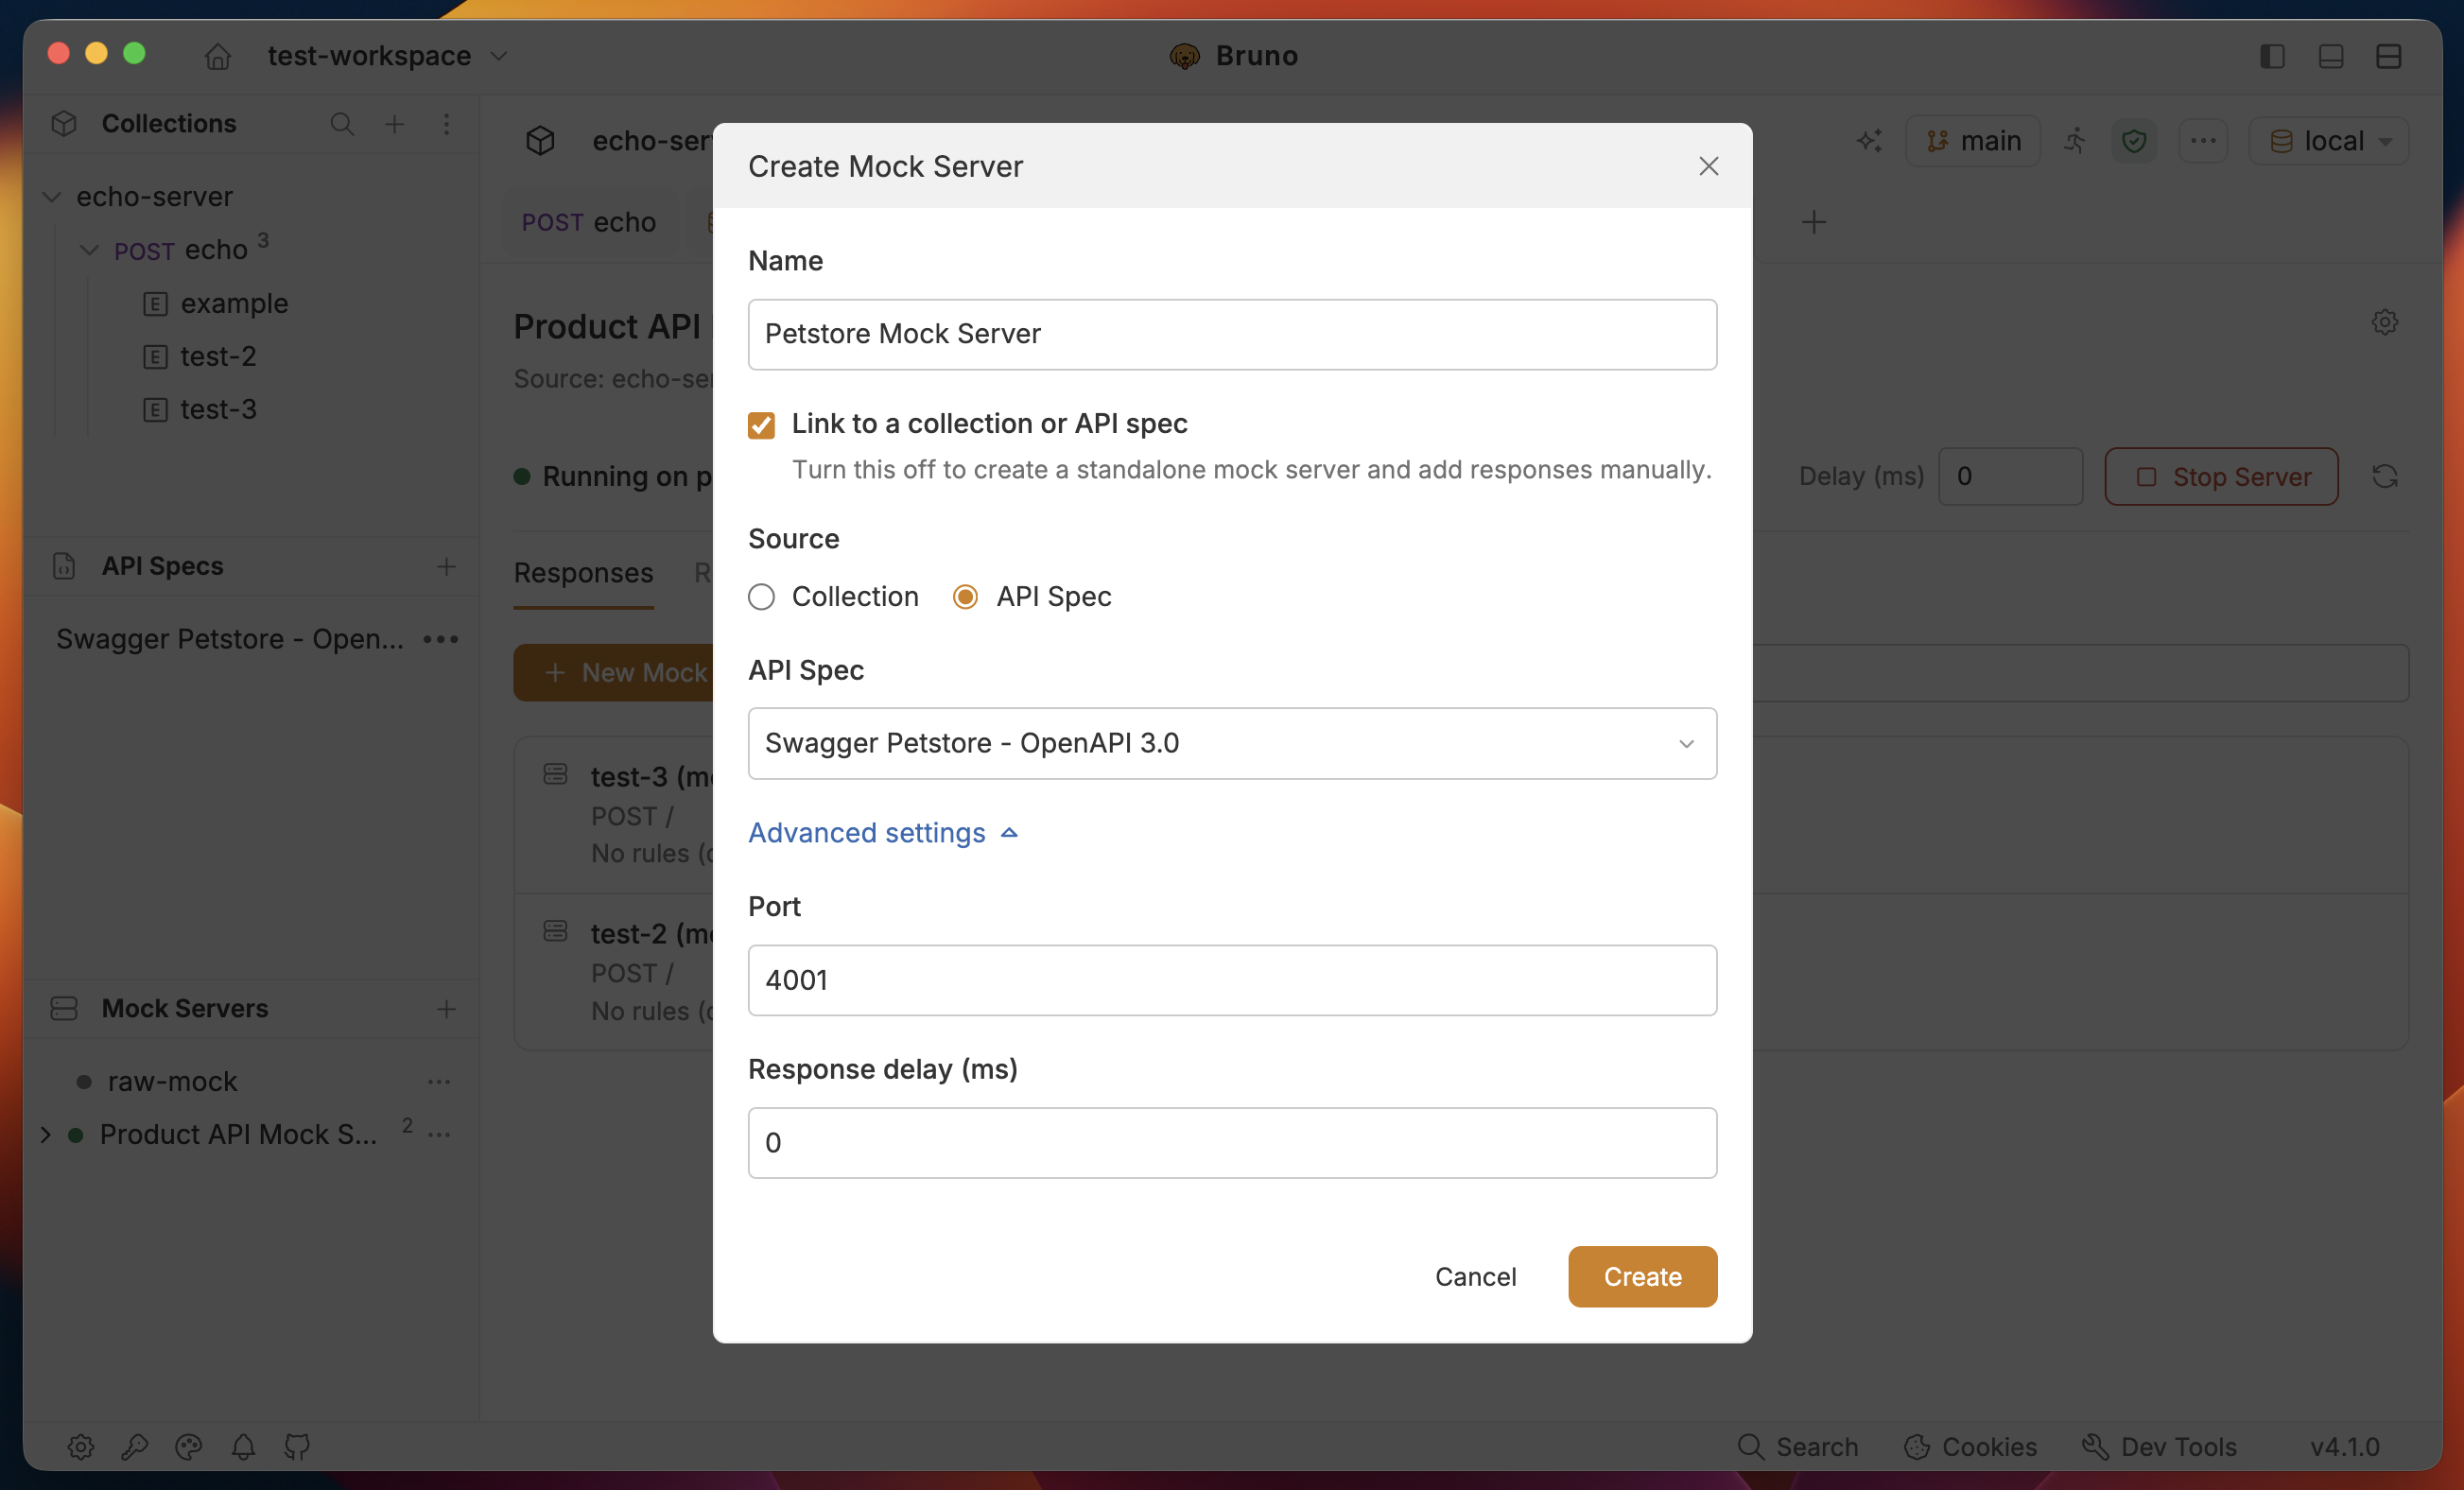Click Response delay input field

[x=1232, y=1142]
